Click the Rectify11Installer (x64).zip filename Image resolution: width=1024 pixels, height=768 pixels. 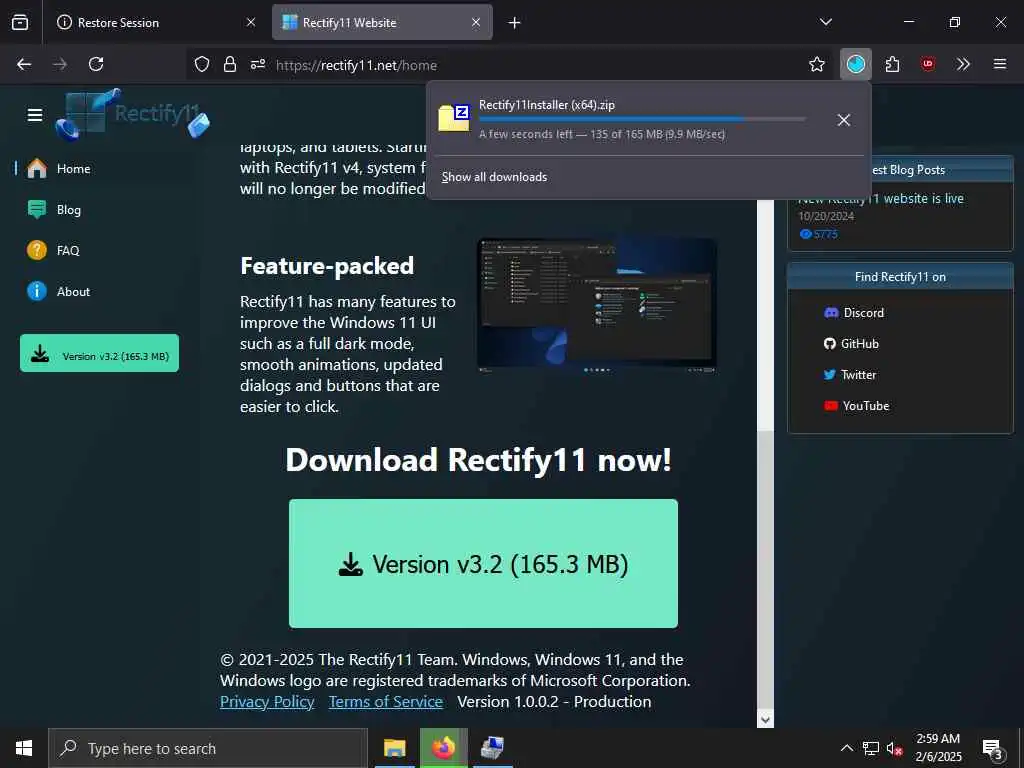547,104
